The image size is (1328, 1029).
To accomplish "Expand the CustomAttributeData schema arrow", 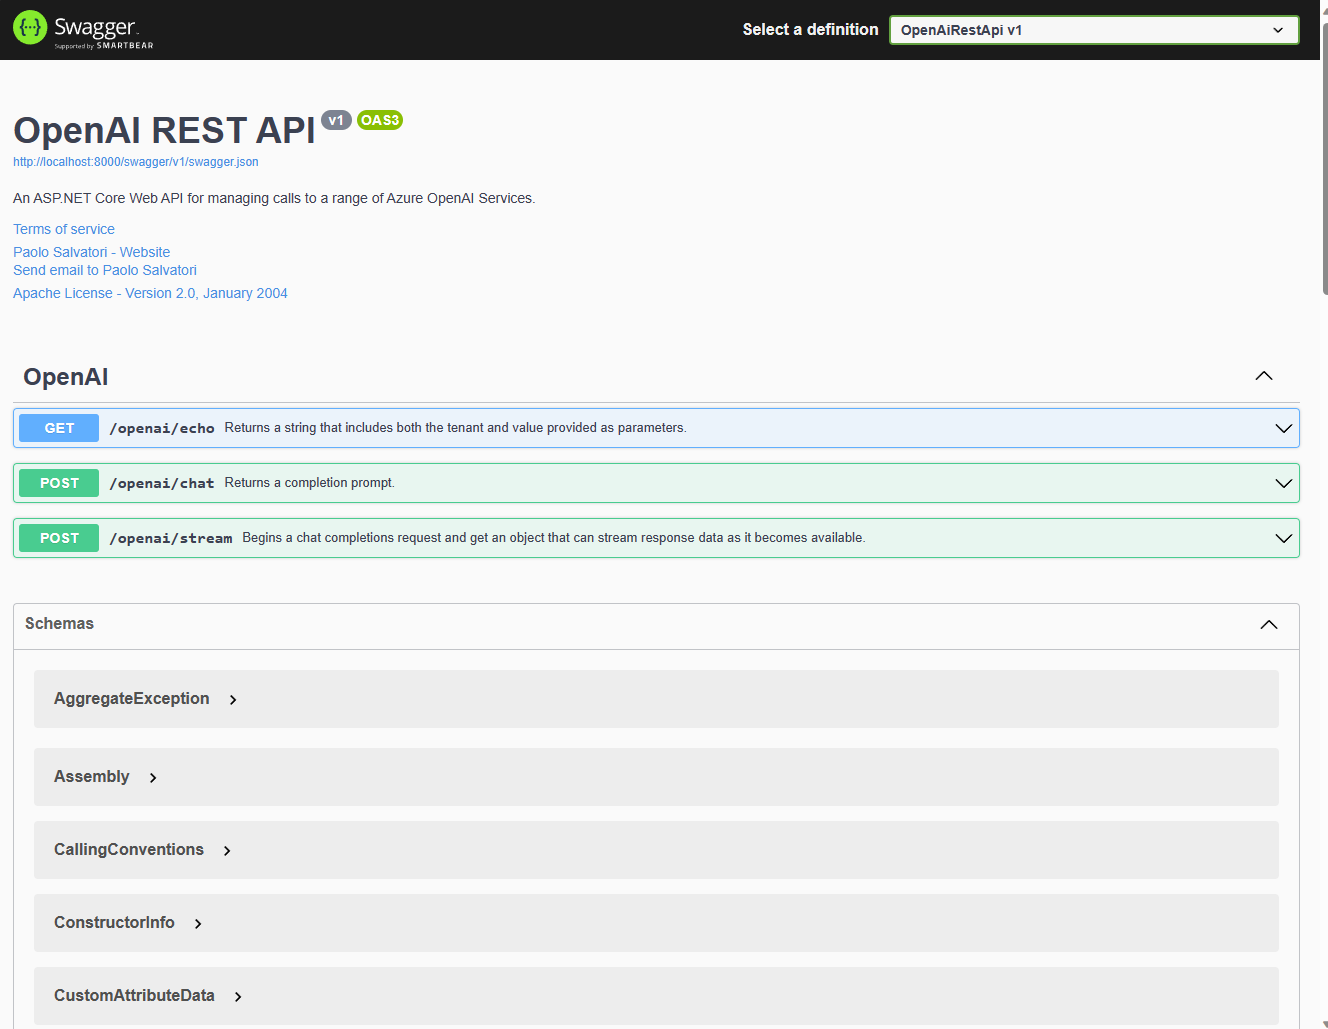I will pos(238,997).
